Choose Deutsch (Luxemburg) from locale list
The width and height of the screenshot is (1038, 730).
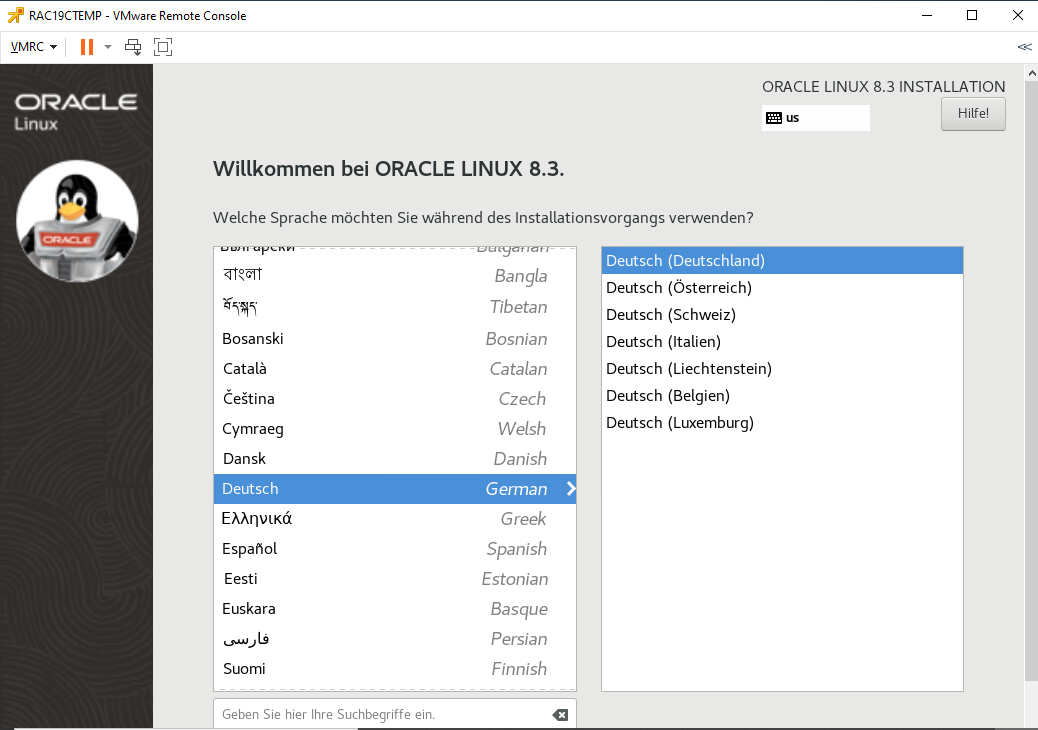[679, 423]
